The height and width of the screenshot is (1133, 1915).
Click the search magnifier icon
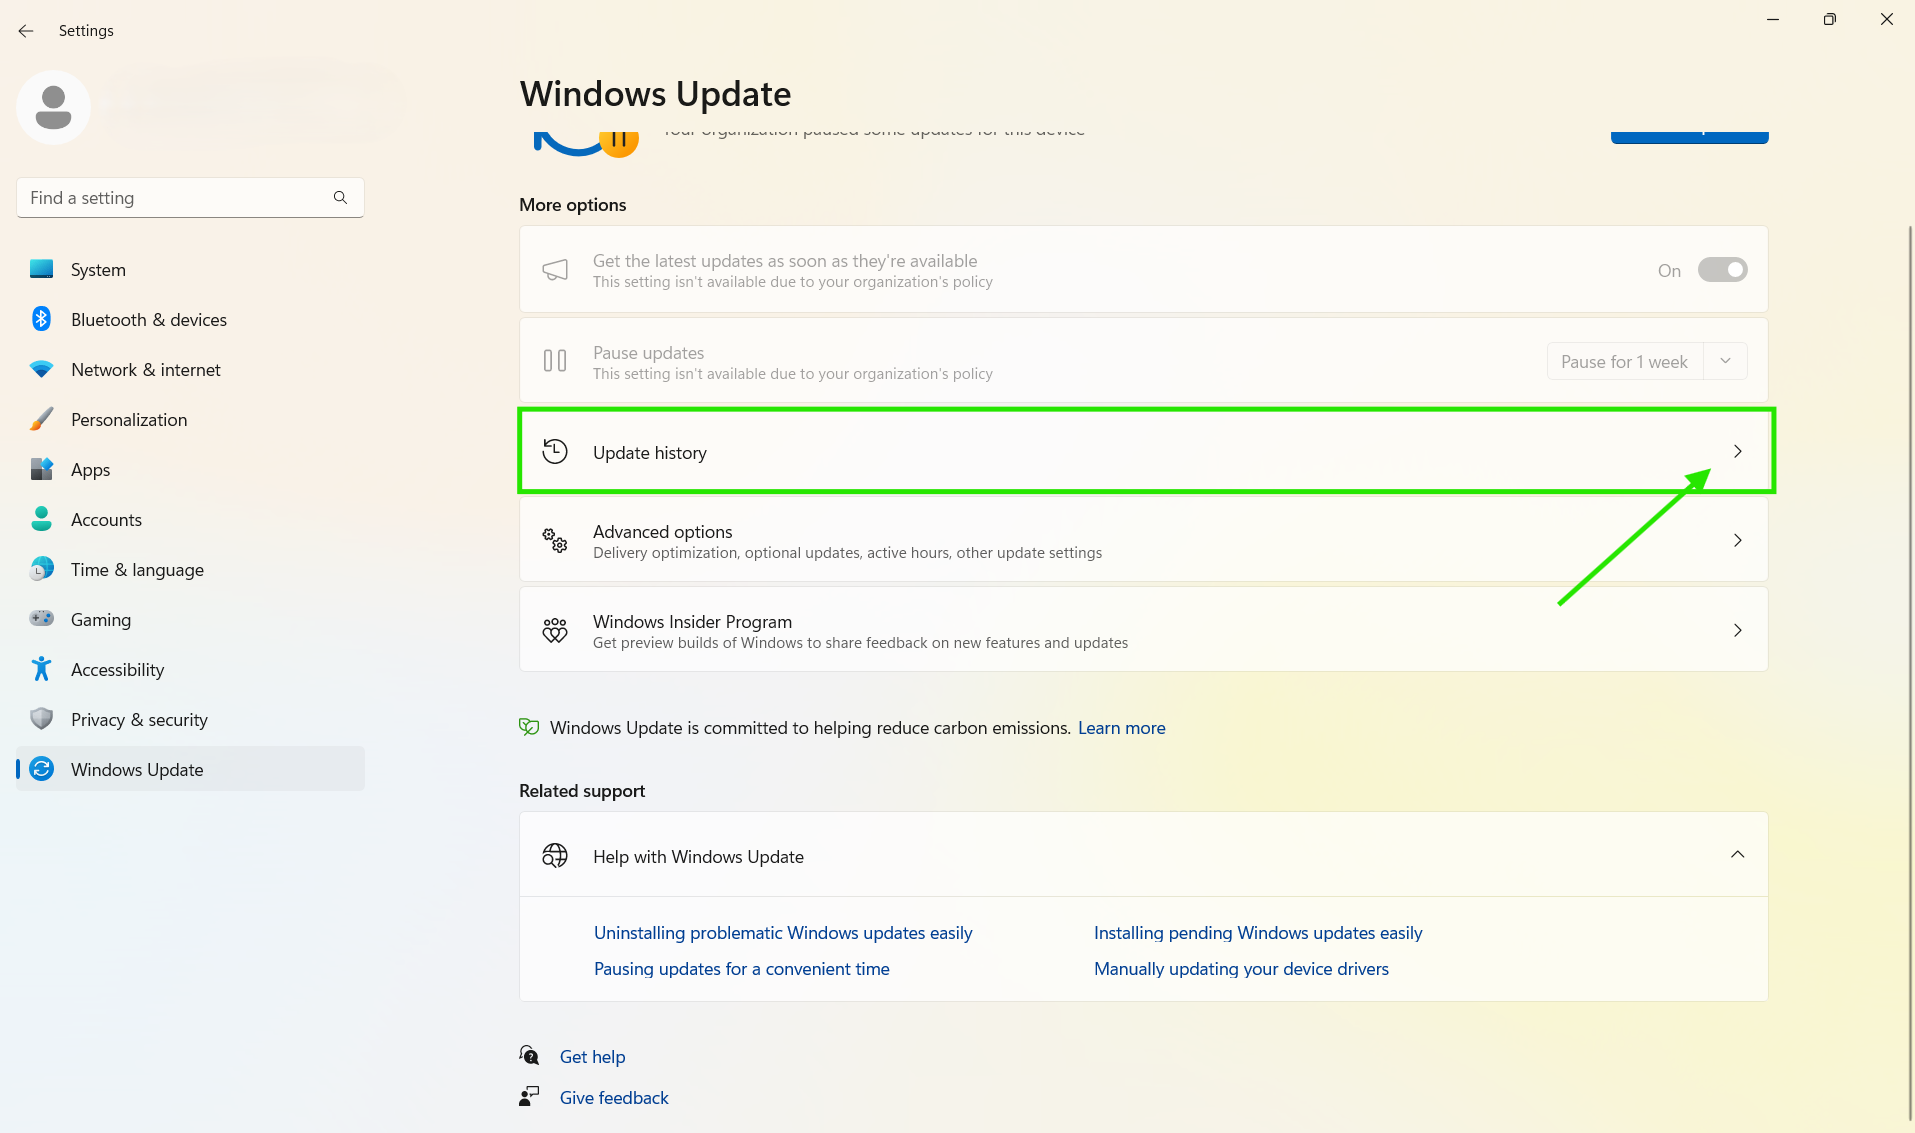coord(340,198)
